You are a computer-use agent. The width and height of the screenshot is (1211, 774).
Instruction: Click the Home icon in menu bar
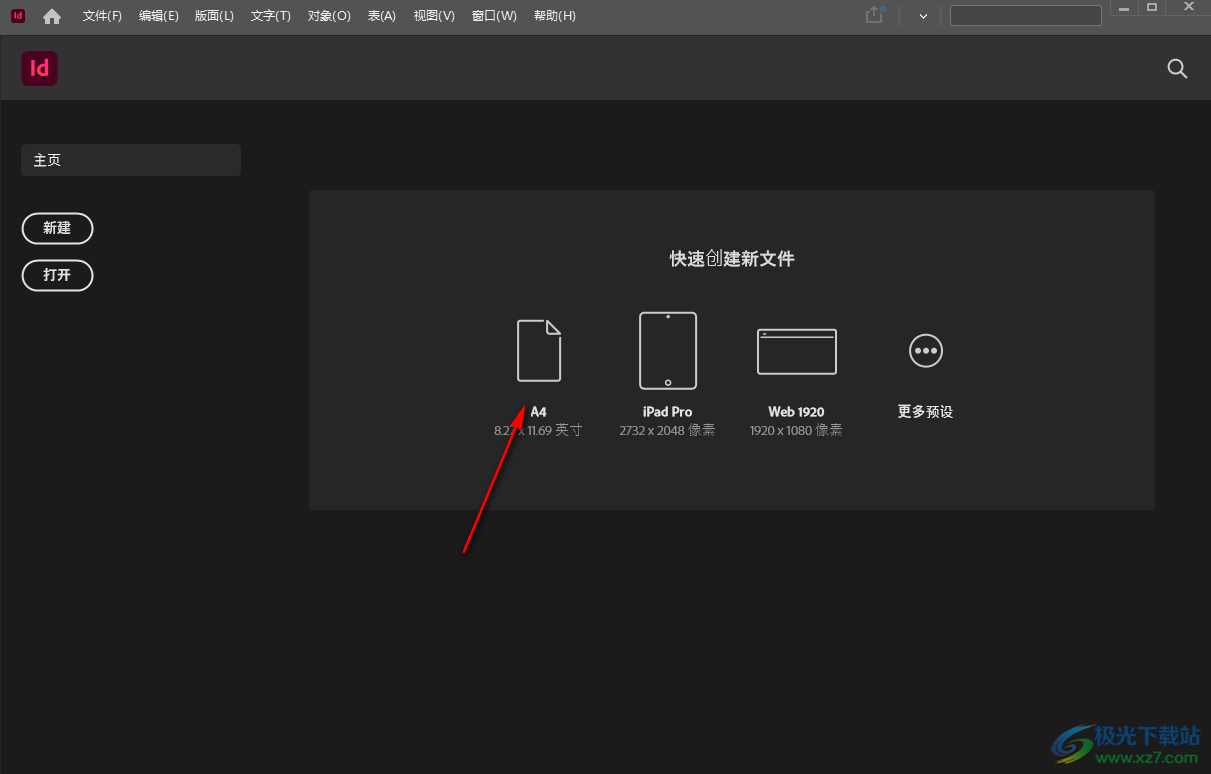pos(52,16)
